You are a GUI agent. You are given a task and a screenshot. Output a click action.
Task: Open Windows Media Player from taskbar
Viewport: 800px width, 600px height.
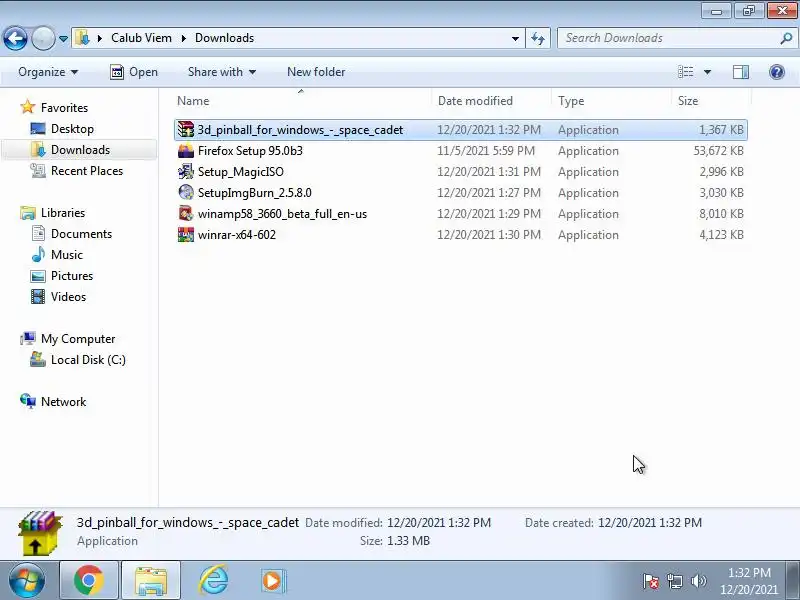pyautogui.click(x=274, y=581)
